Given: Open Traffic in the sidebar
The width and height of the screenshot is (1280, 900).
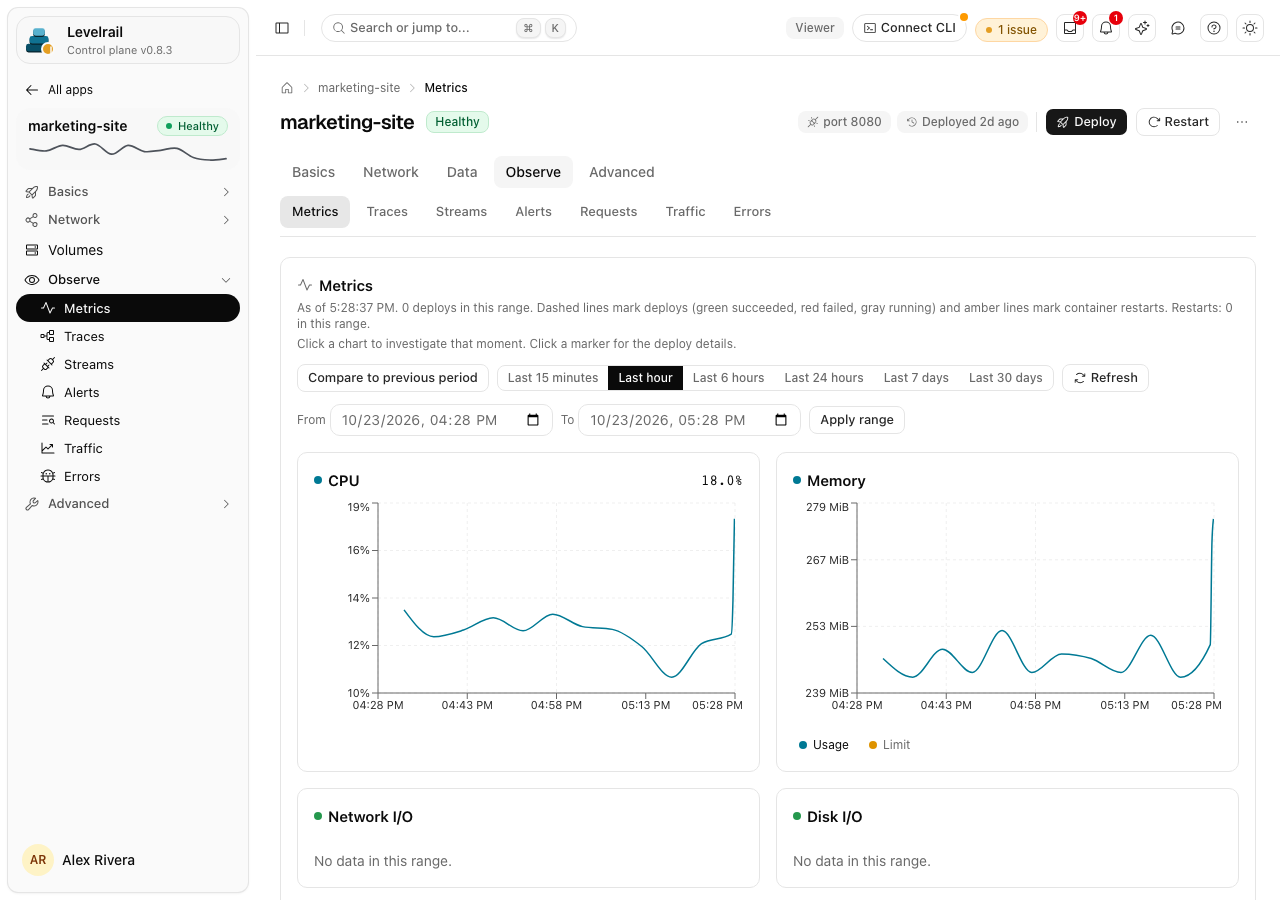Looking at the screenshot, I should (x=128, y=449).
